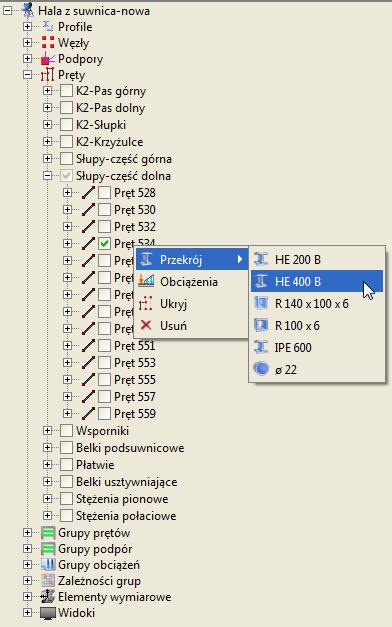Click the Węzły red nodes icon

[48, 42]
